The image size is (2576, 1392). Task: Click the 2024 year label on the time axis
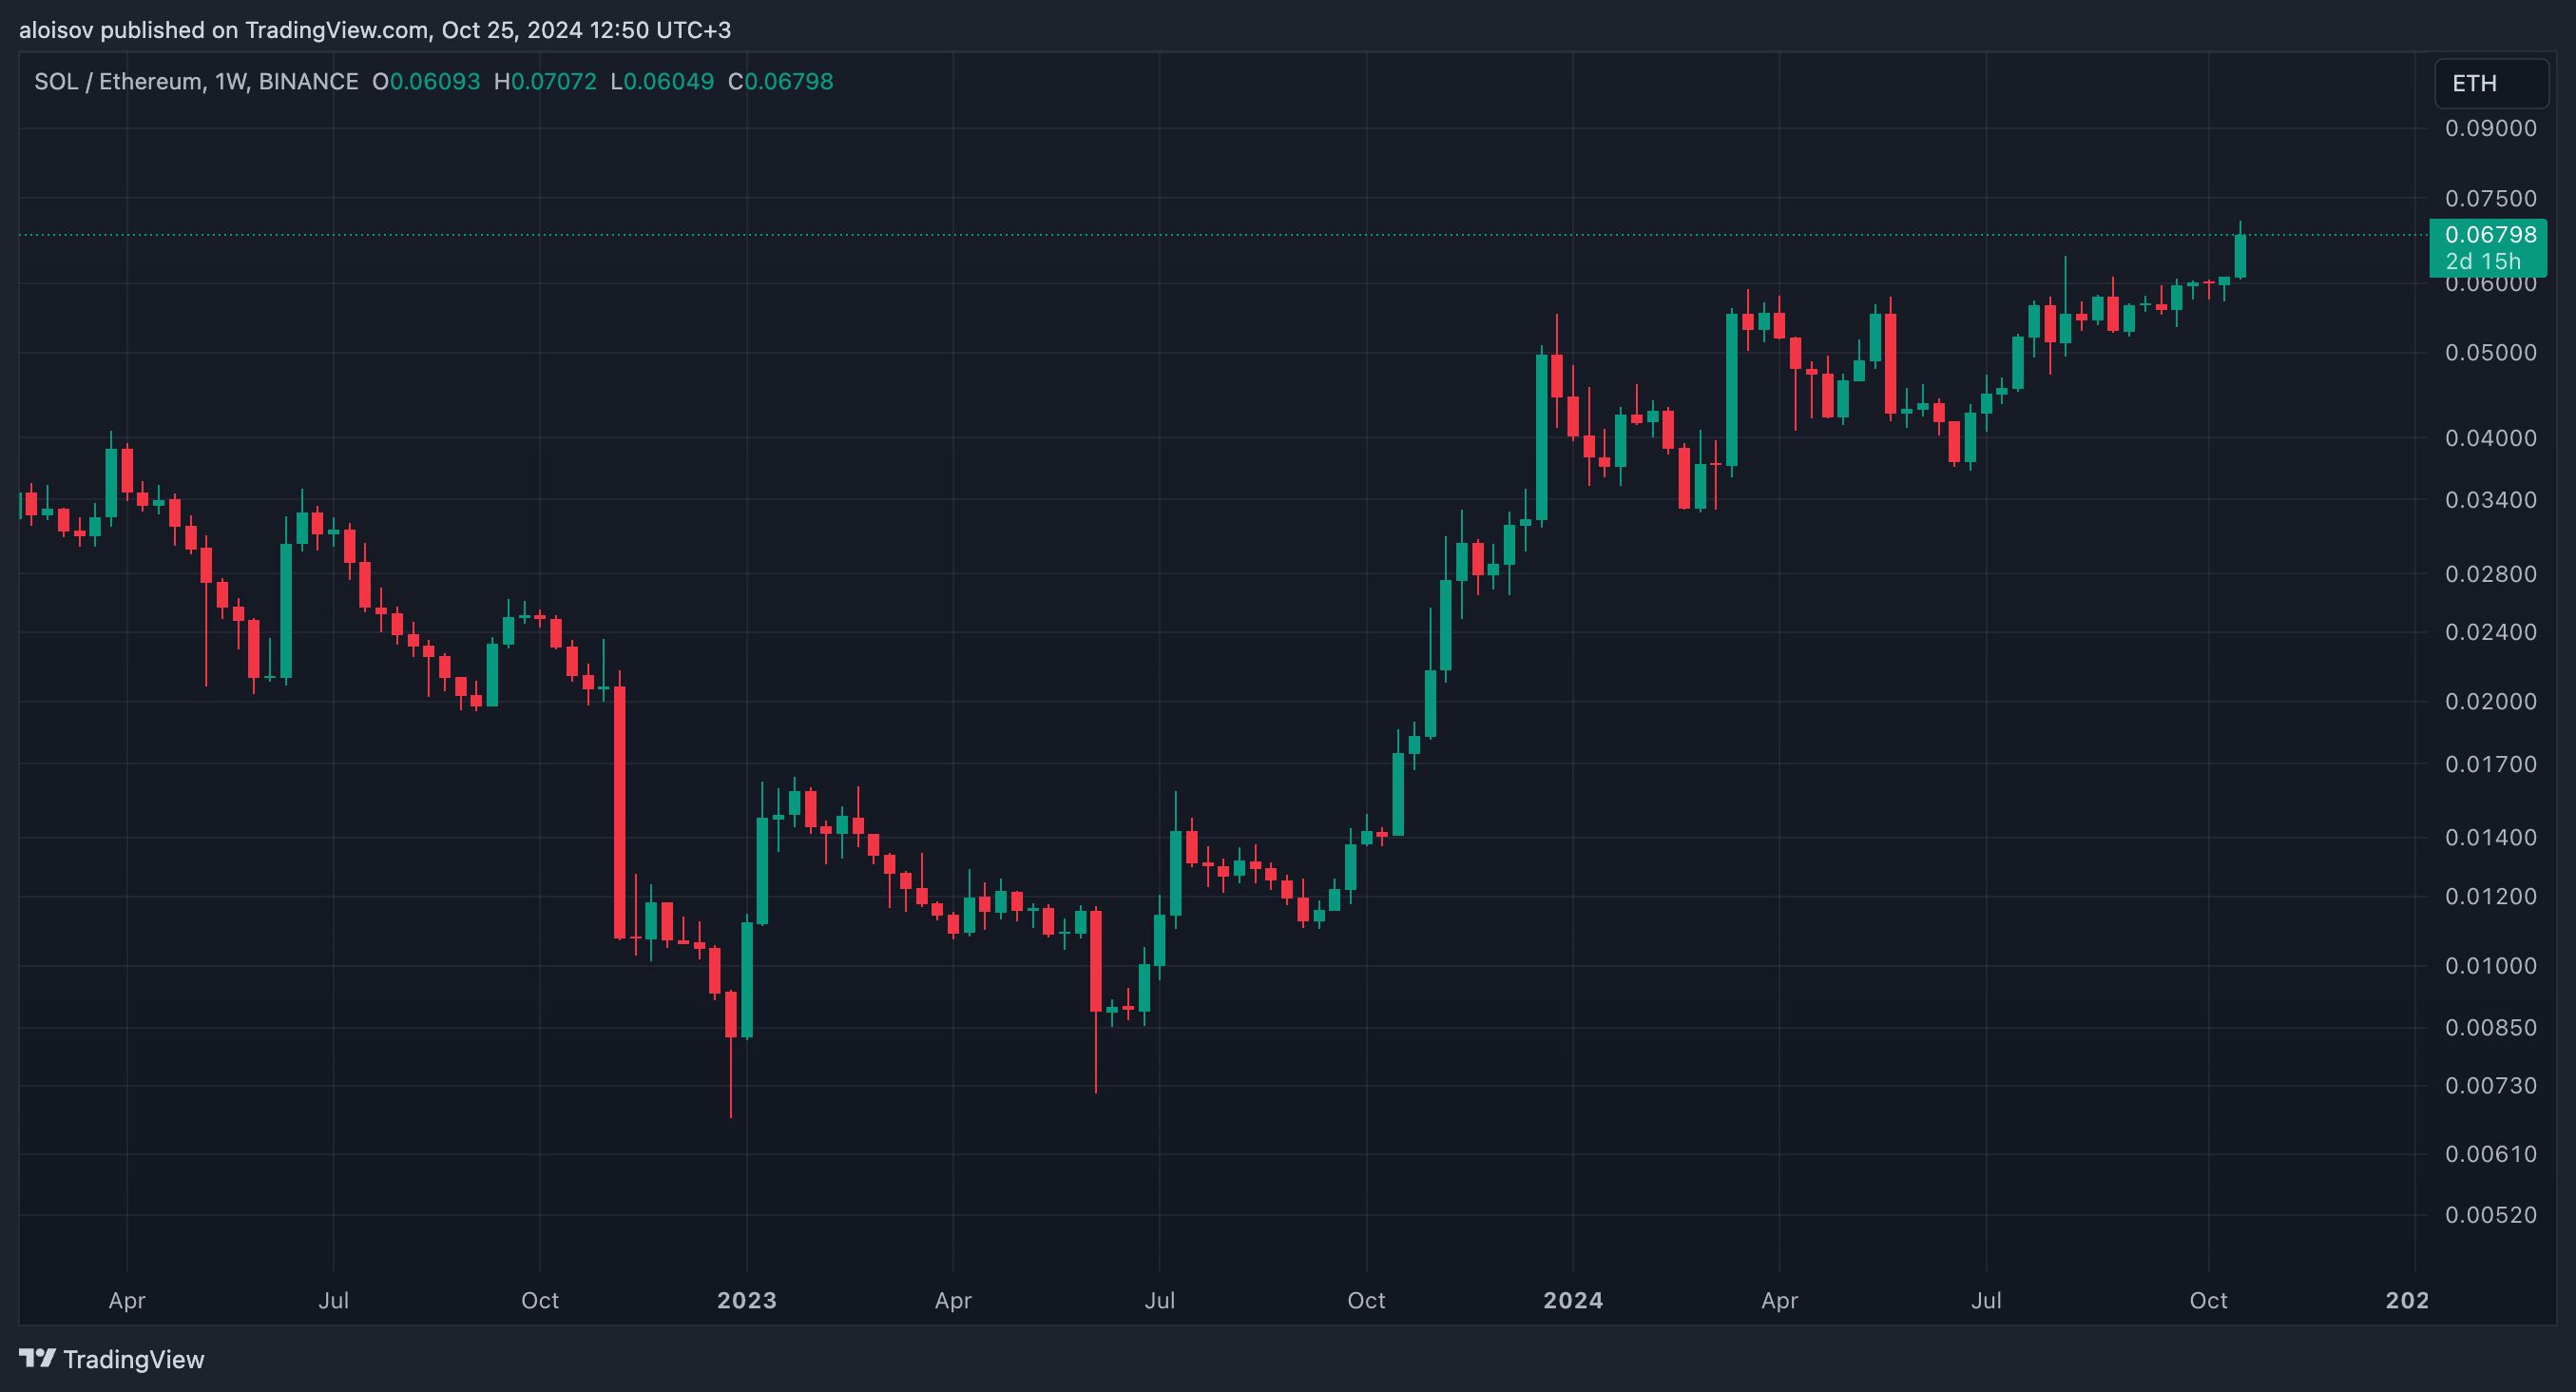tap(1572, 1300)
